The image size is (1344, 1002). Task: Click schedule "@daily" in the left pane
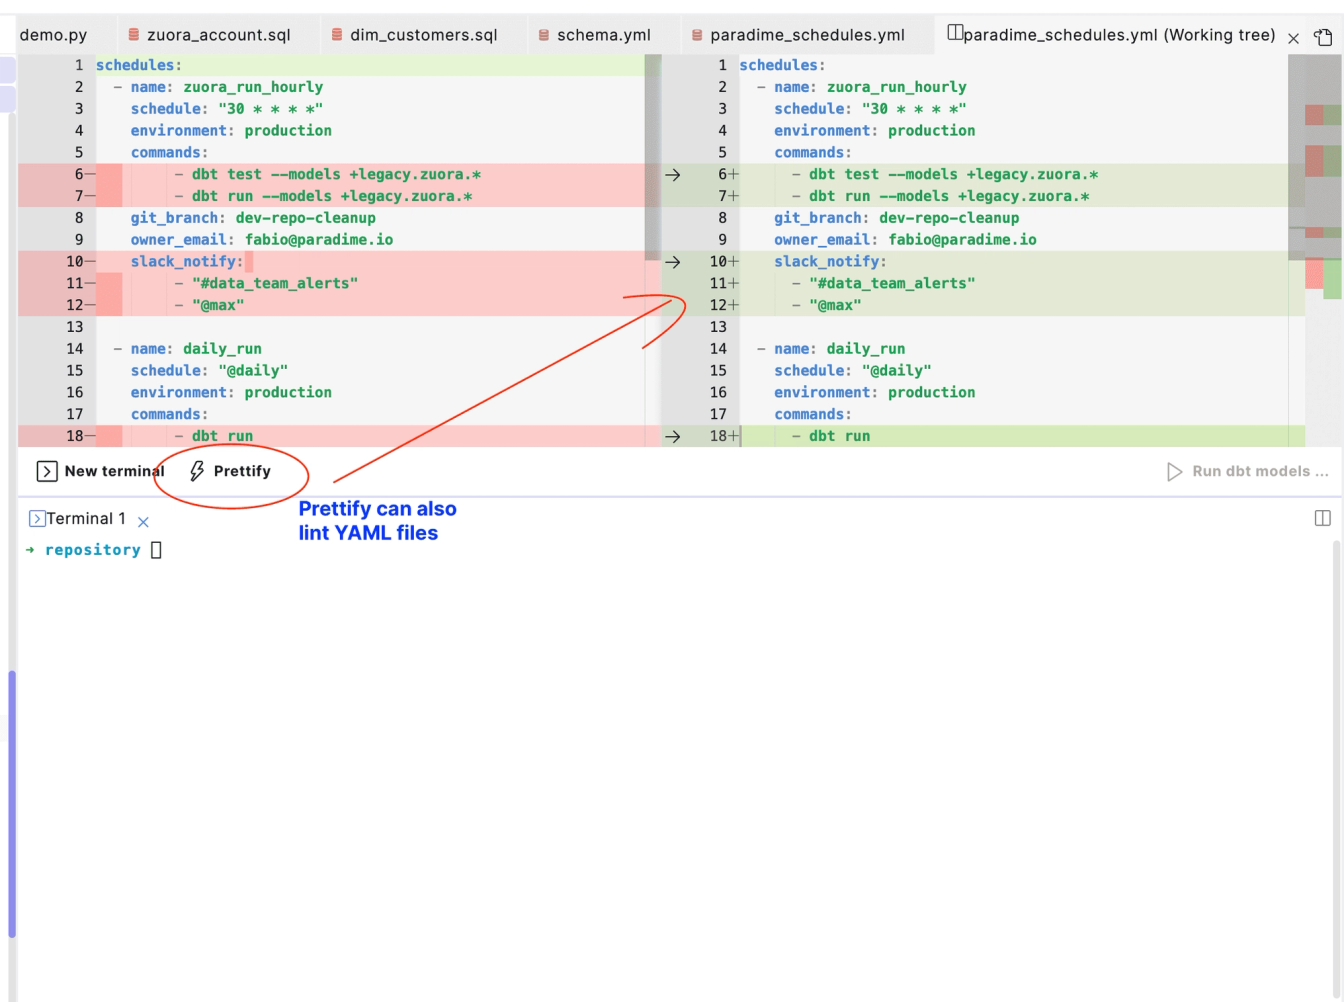click(x=209, y=371)
